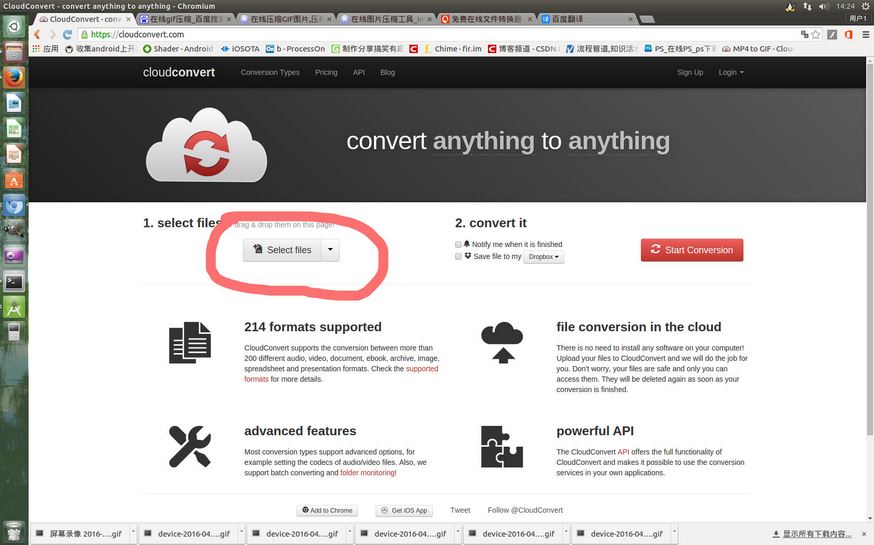Click the documents icon beside 214 formats supported
This screenshot has width=874, height=545.
click(190, 343)
